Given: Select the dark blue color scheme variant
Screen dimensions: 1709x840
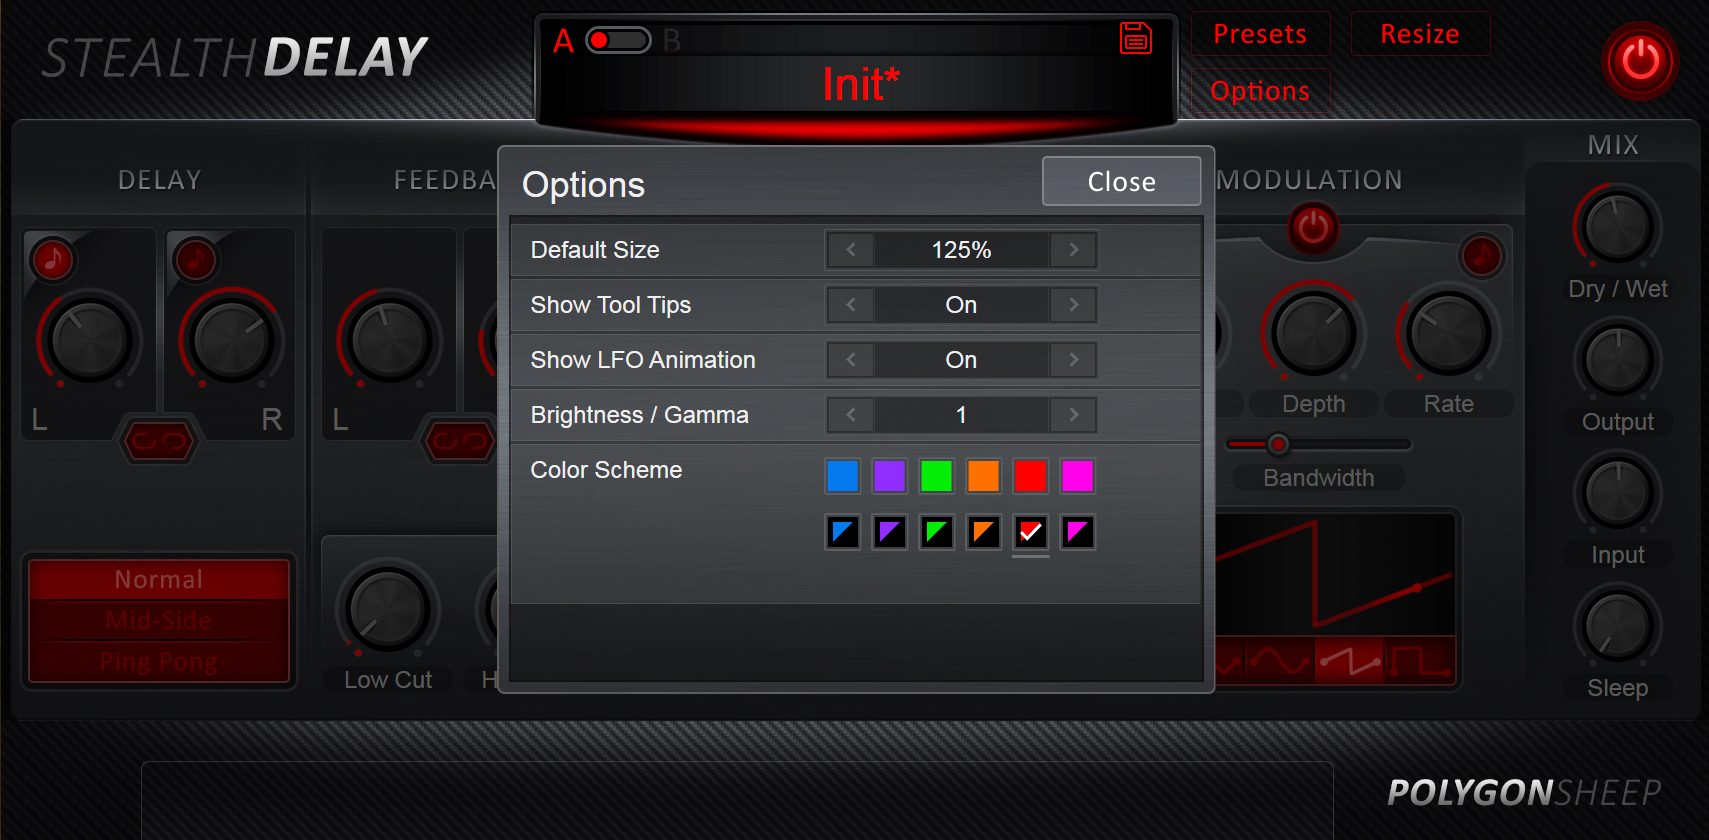Looking at the screenshot, I should pos(843,532).
